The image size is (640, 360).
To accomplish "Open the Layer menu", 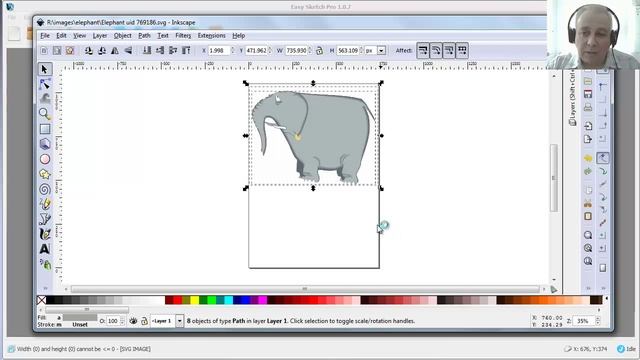I will click(100, 36).
